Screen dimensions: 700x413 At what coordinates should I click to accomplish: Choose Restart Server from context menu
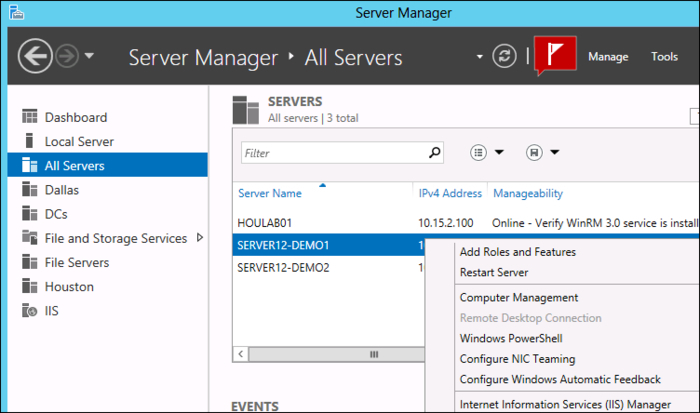click(493, 272)
